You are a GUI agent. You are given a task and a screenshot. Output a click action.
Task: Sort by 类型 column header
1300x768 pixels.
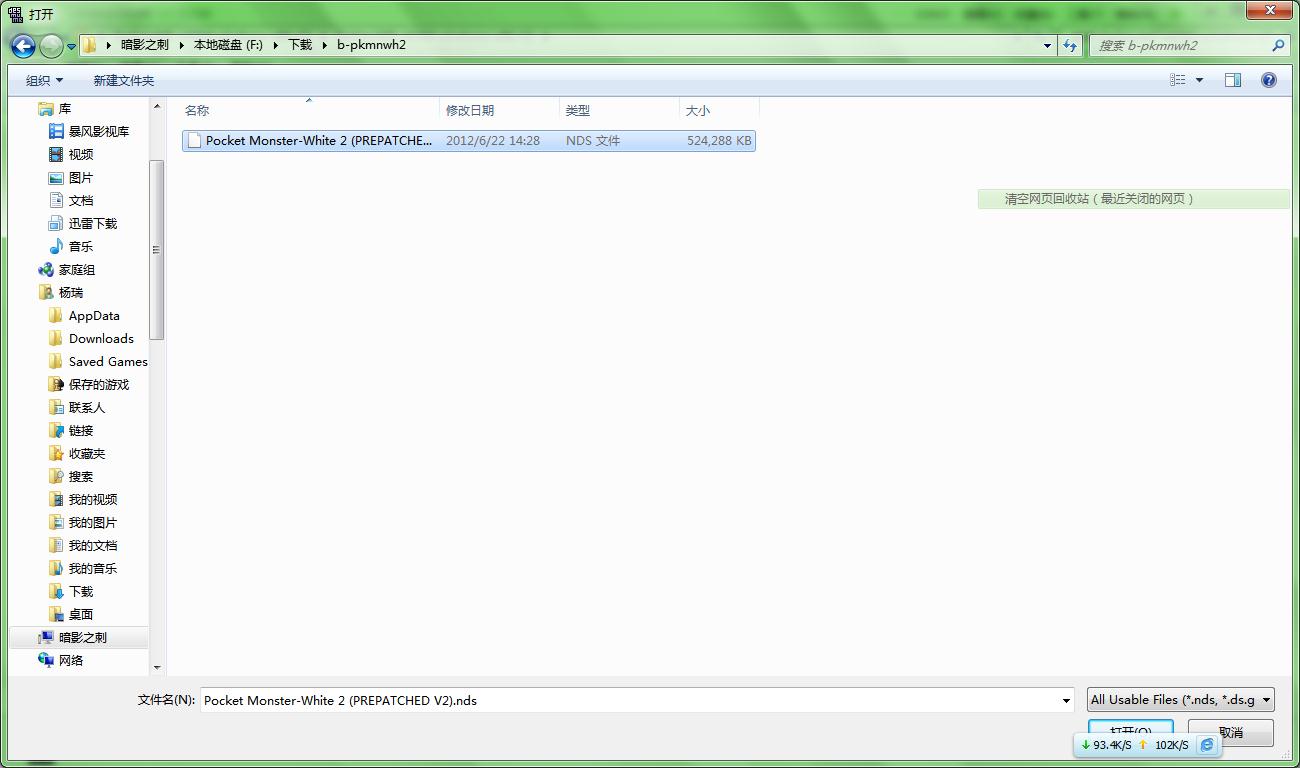pyautogui.click(x=619, y=110)
